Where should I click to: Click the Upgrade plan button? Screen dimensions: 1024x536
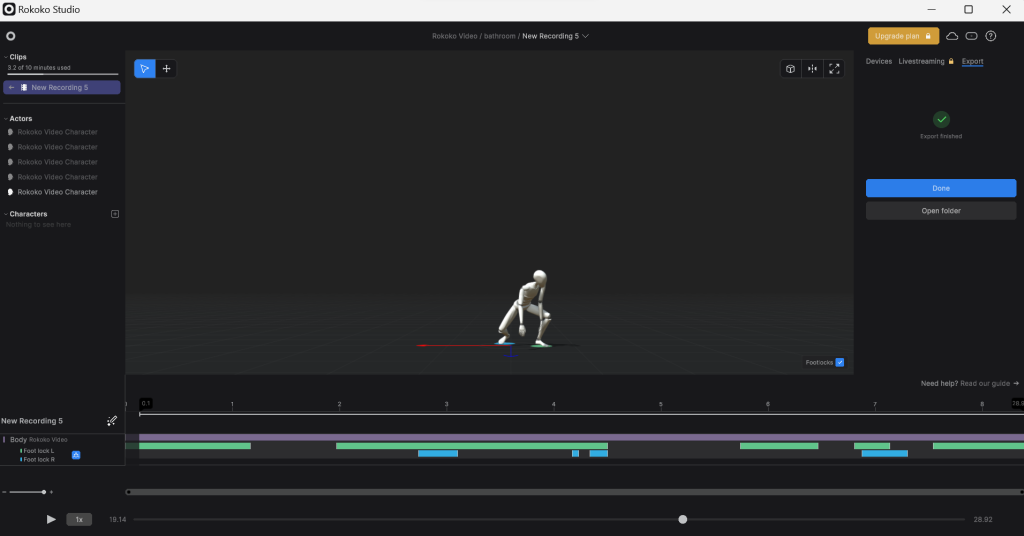[903, 36]
